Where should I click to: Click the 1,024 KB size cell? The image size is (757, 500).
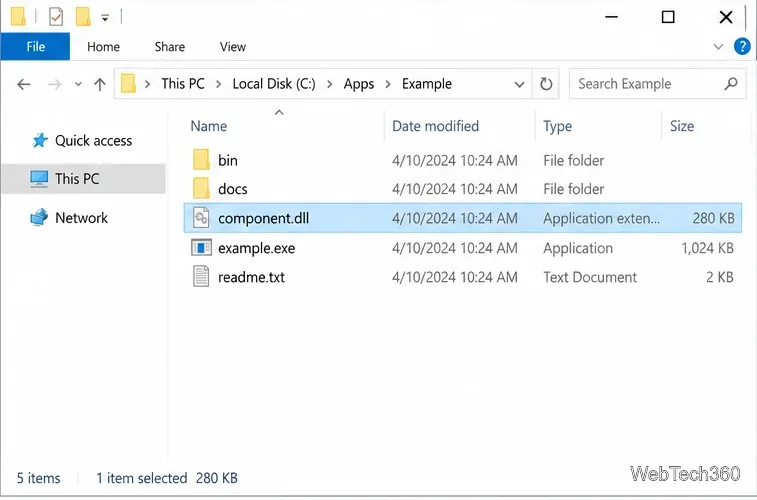[708, 248]
